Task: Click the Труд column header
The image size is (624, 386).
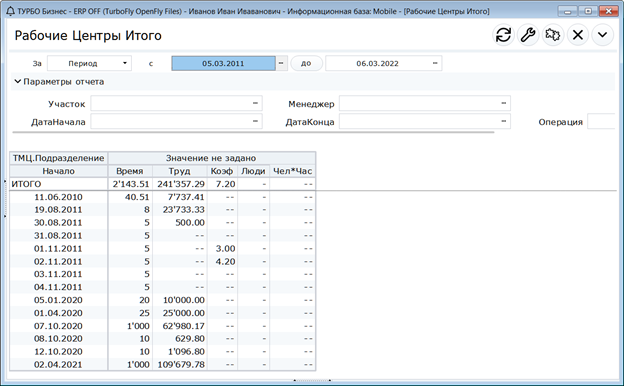Action: [179, 171]
